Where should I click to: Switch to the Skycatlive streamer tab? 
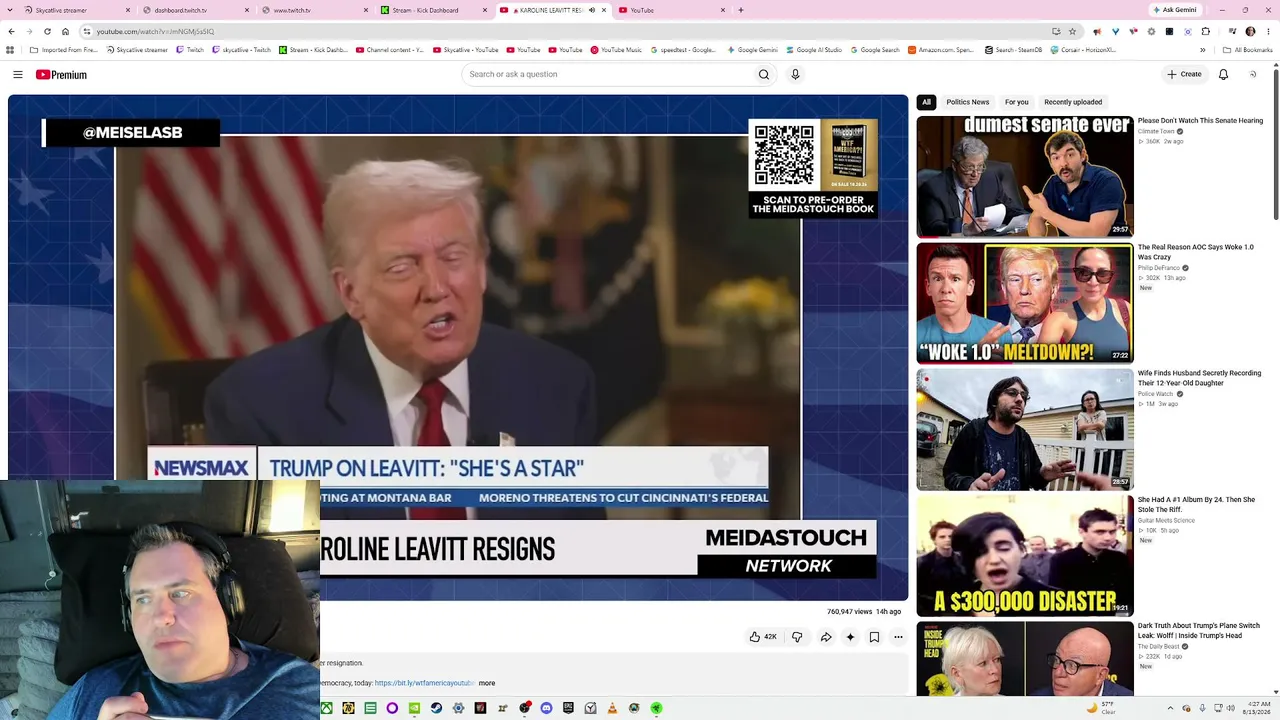click(75, 10)
